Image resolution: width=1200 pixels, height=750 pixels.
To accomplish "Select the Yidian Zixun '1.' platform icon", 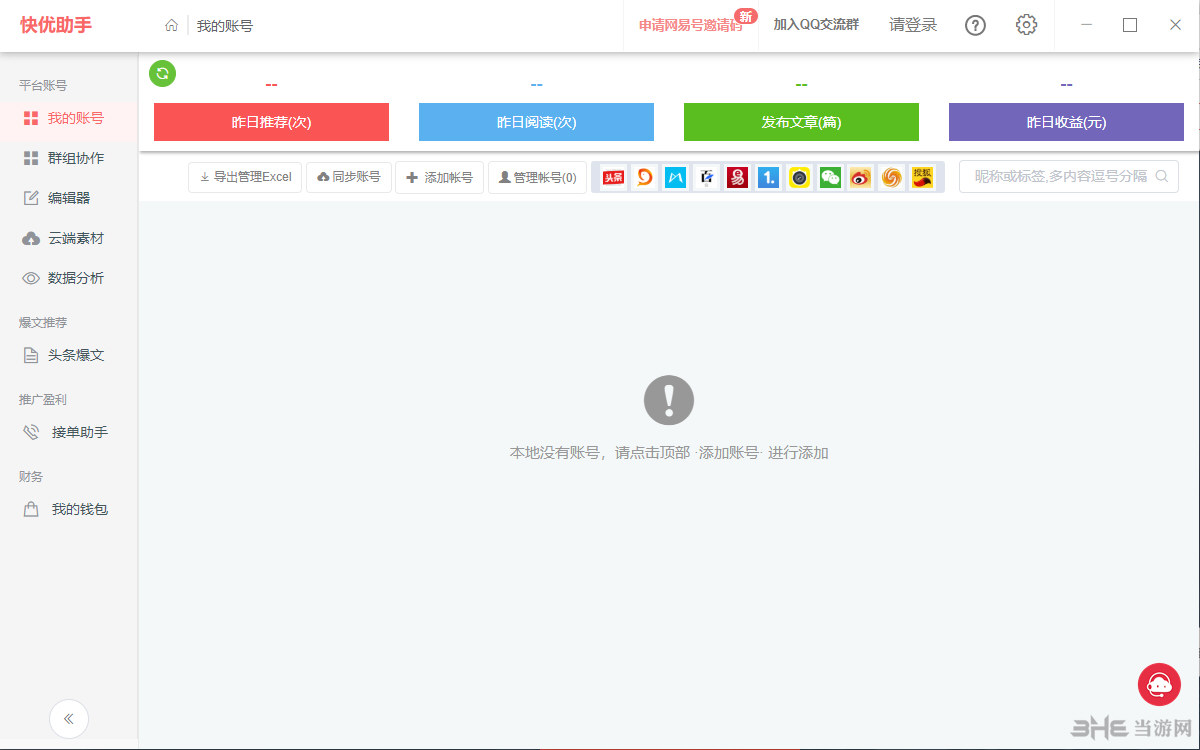I will (x=768, y=177).
